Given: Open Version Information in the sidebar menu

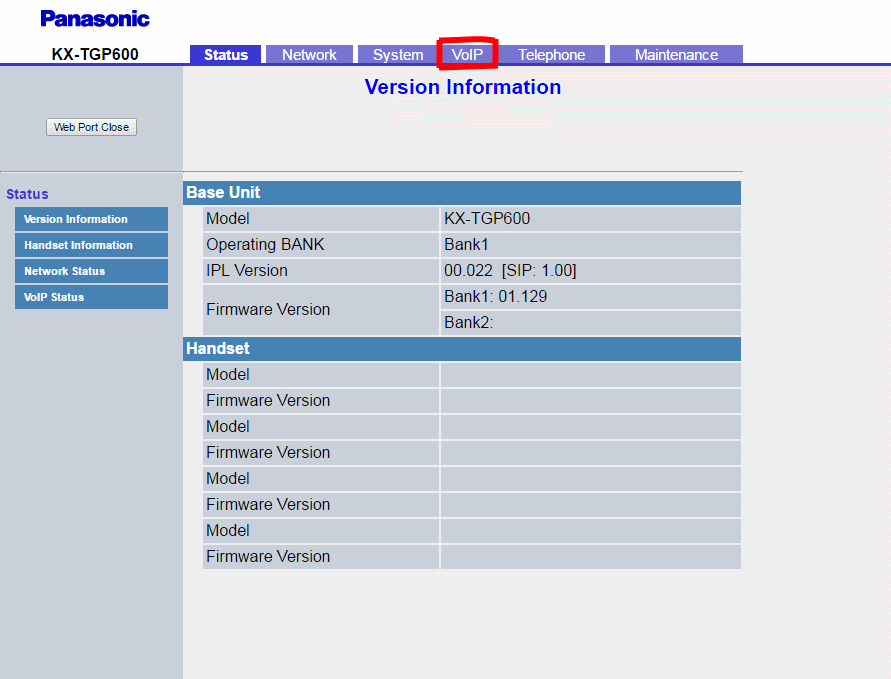Looking at the screenshot, I should [91, 219].
